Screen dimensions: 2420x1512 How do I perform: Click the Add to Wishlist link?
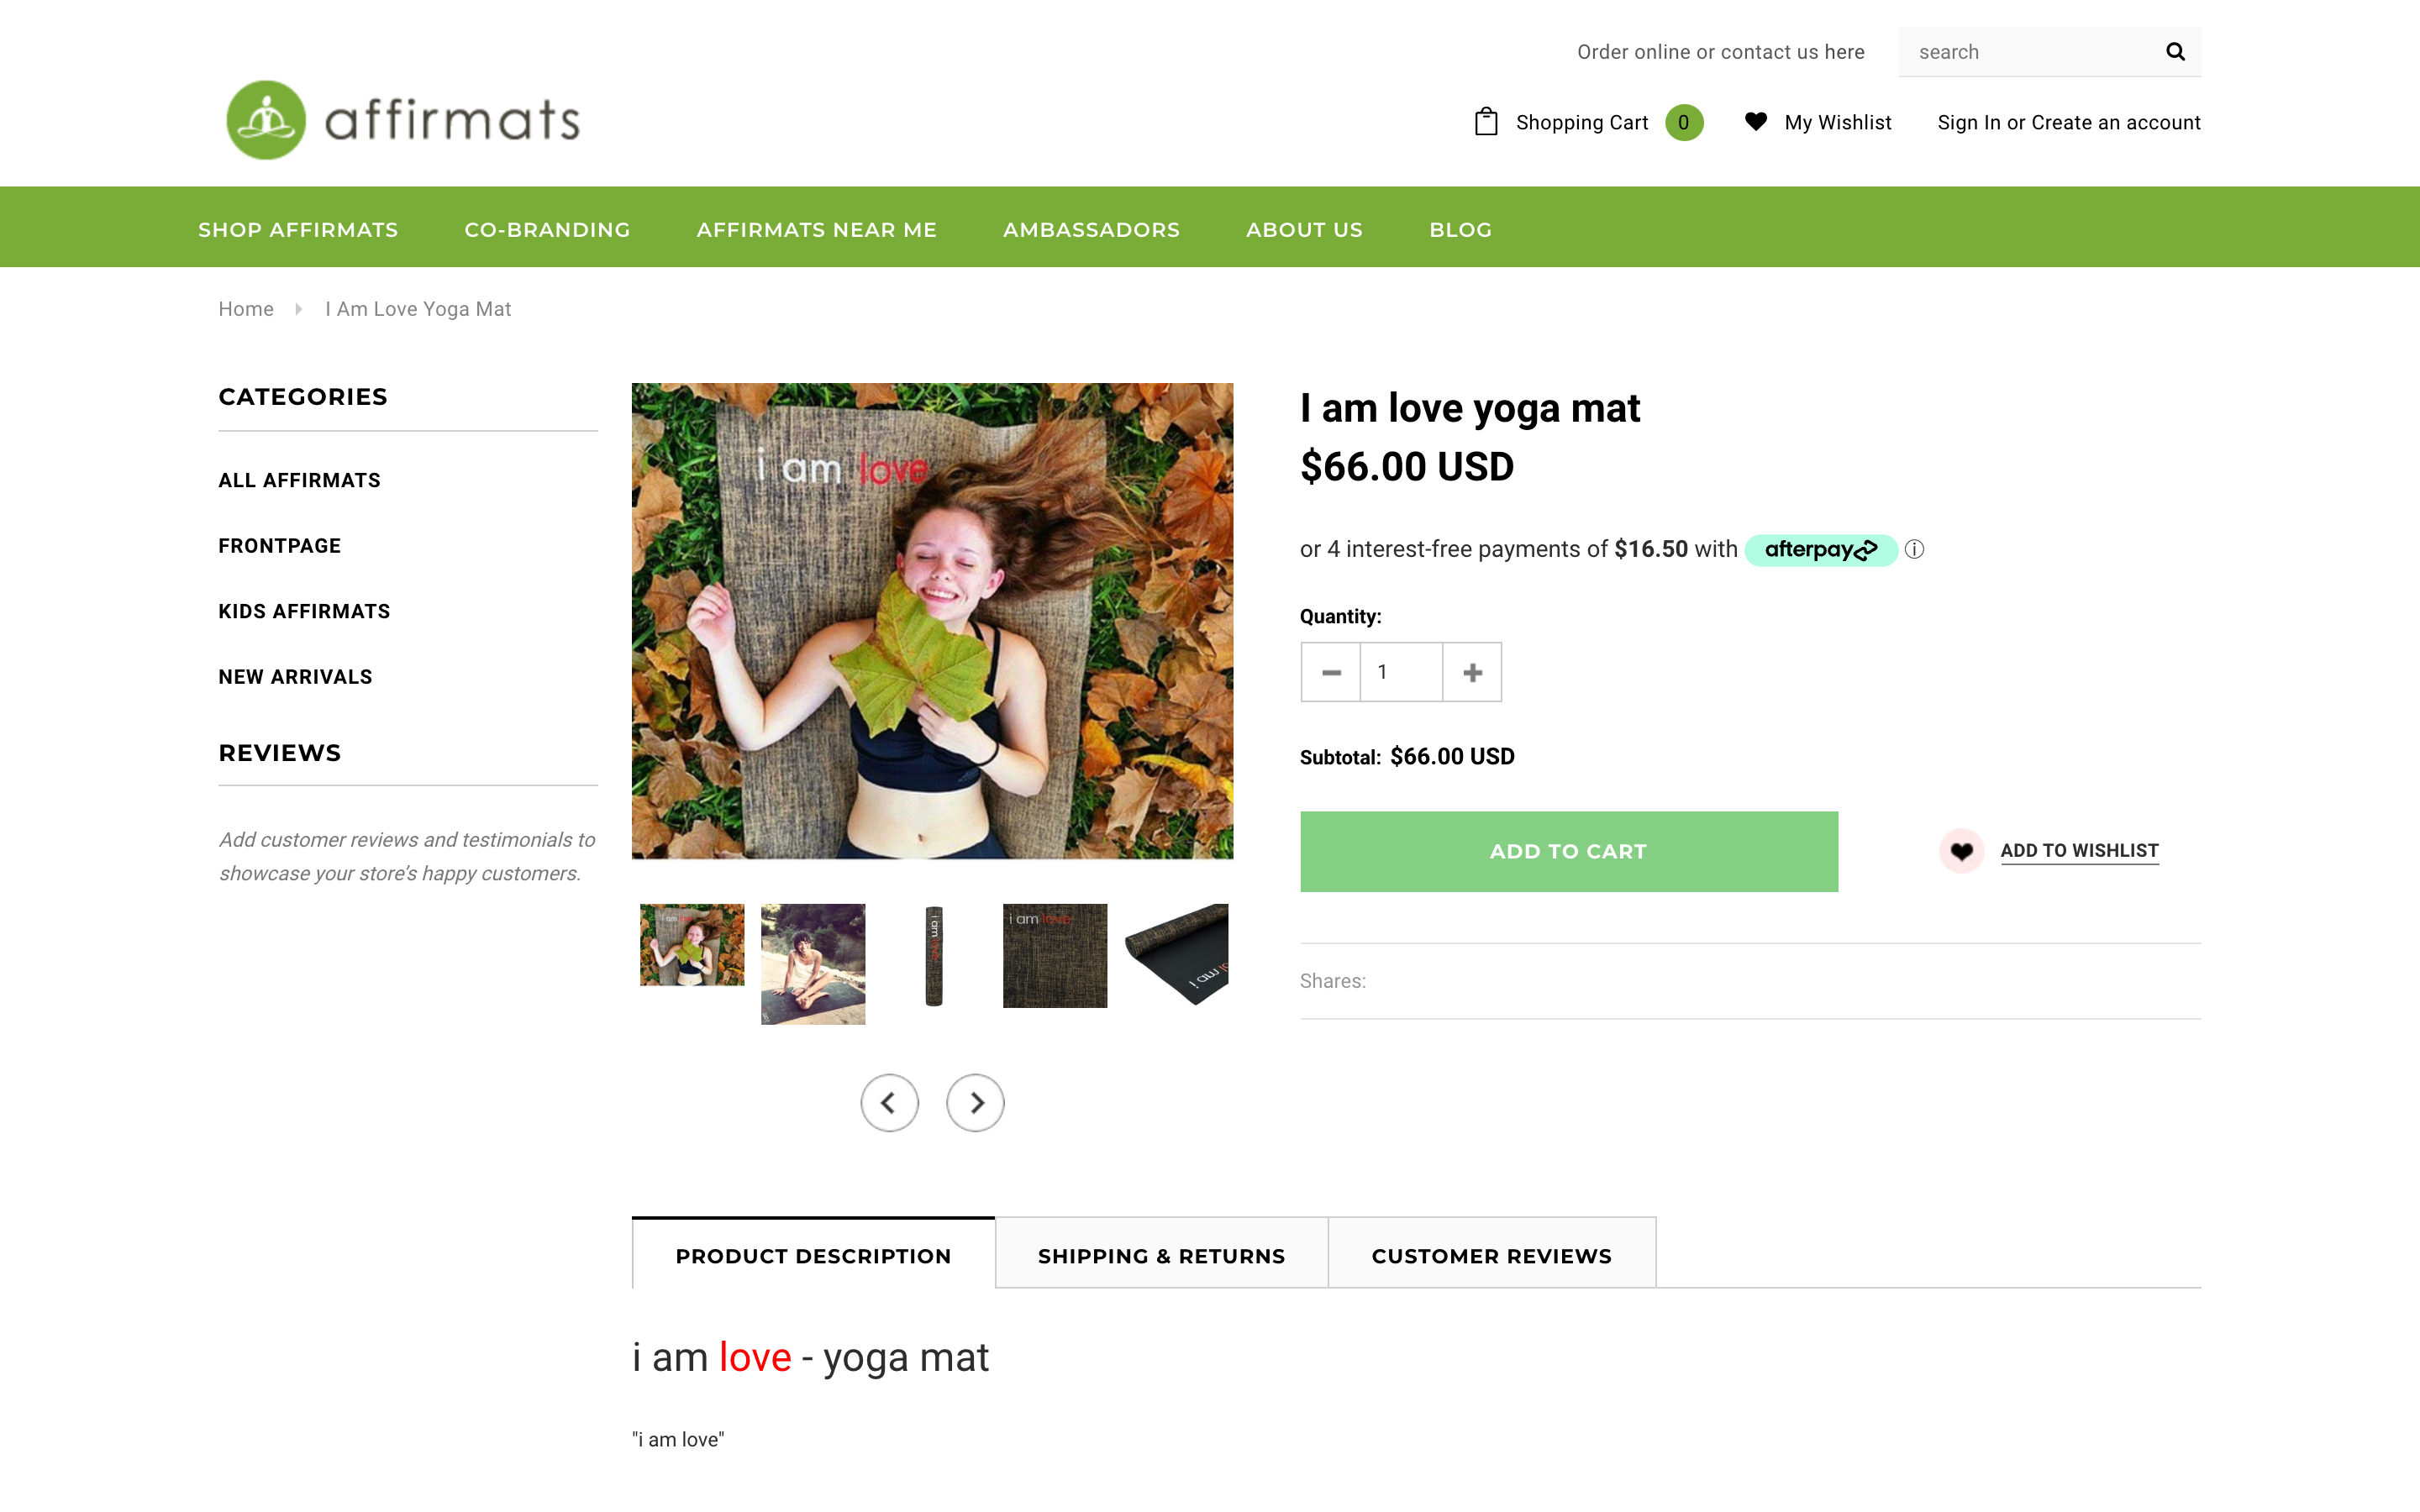pyautogui.click(x=2079, y=851)
